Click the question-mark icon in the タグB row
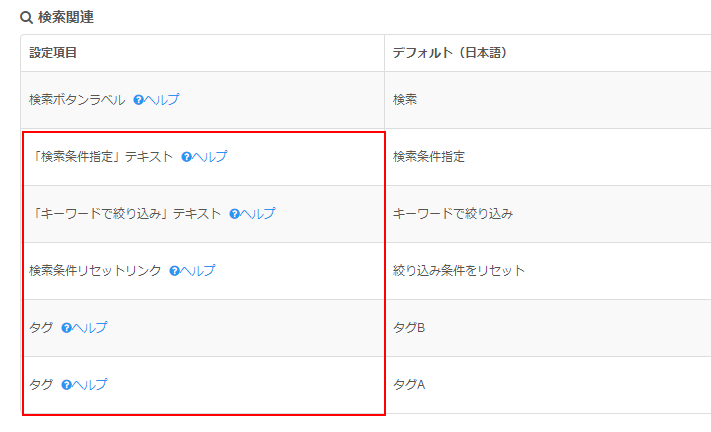The height and width of the screenshot is (432, 711). click(x=67, y=328)
